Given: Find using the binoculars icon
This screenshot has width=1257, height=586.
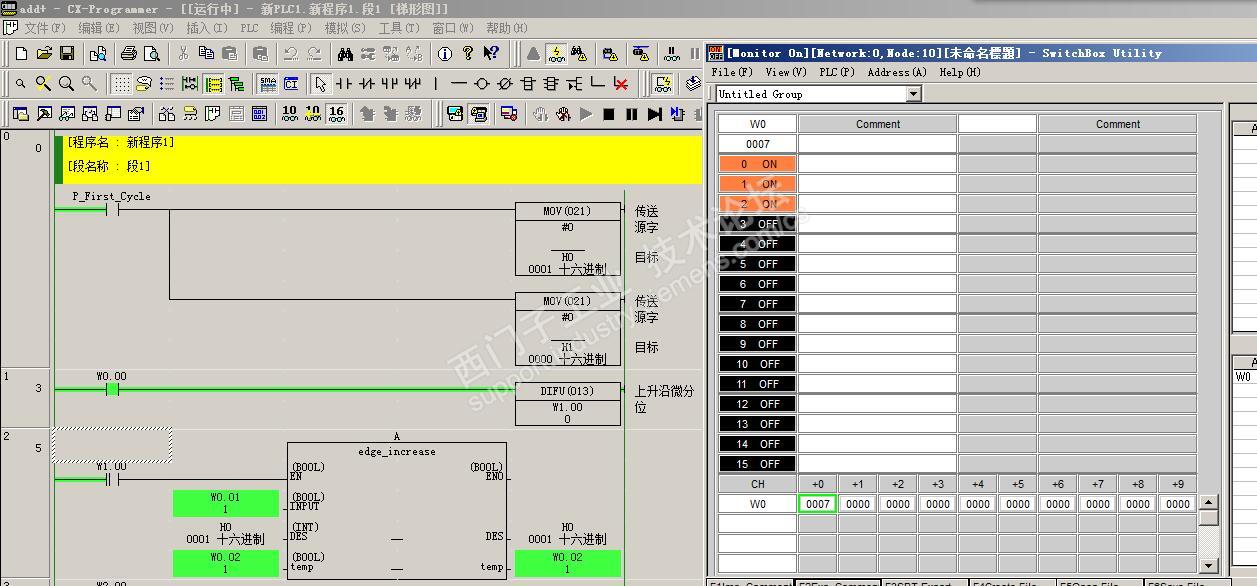Looking at the screenshot, I should tap(345, 53).
